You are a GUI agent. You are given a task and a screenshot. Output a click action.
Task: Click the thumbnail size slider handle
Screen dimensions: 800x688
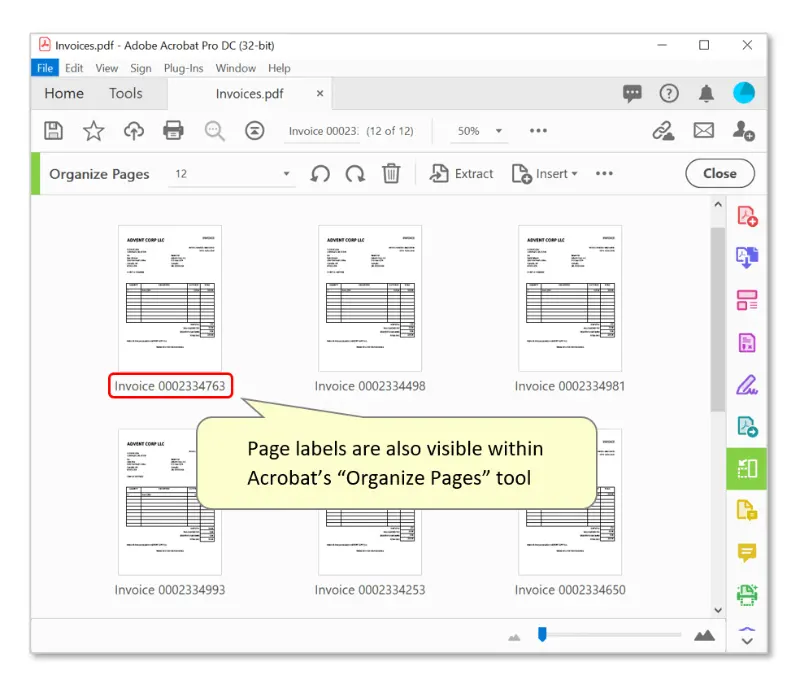[x=542, y=633]
